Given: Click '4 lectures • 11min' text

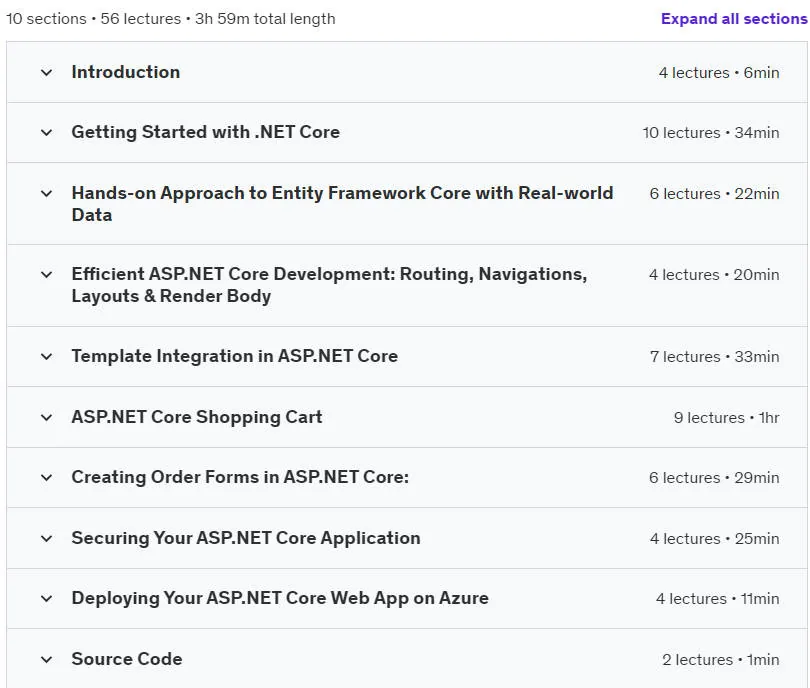Looking at the screenshot, I should click(718, 599).
